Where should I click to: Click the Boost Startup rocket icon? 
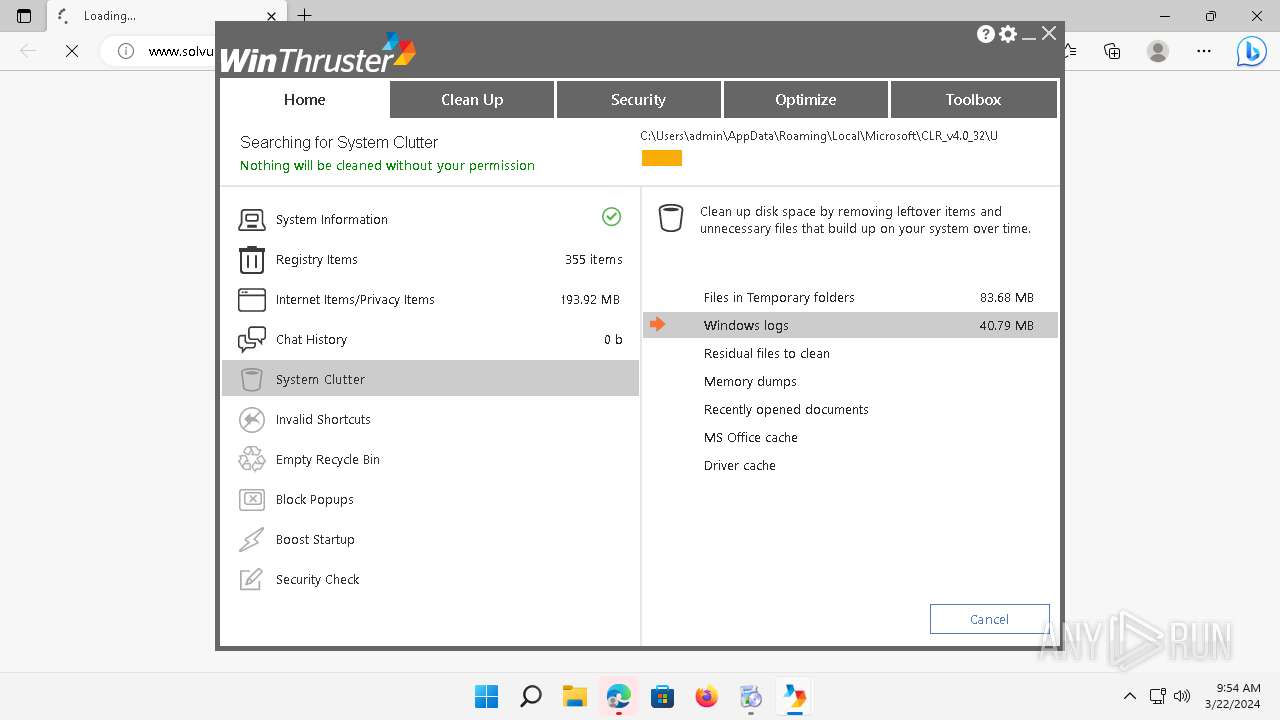click(x=252, y=540)
